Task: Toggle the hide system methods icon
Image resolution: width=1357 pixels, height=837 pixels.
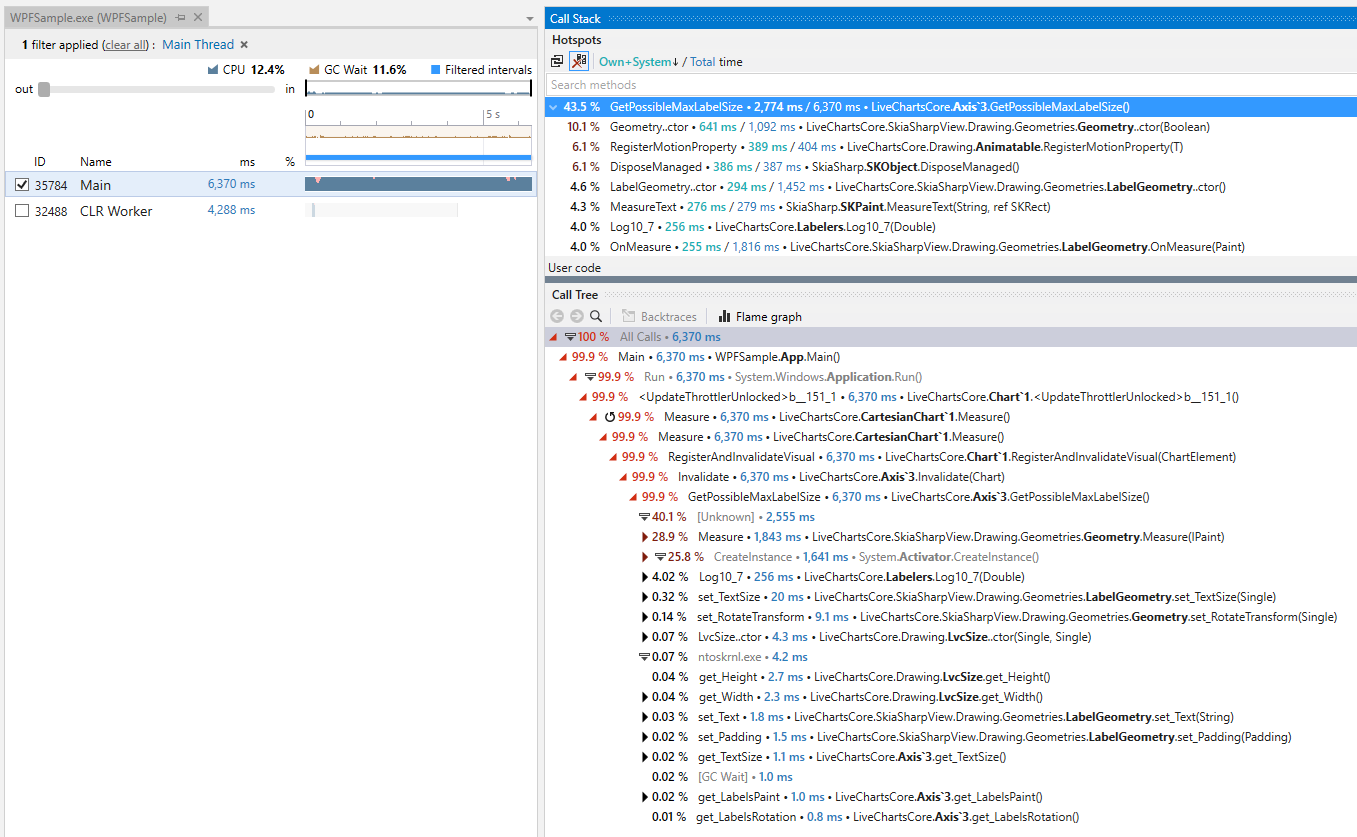Action: (x=579, y=61)
